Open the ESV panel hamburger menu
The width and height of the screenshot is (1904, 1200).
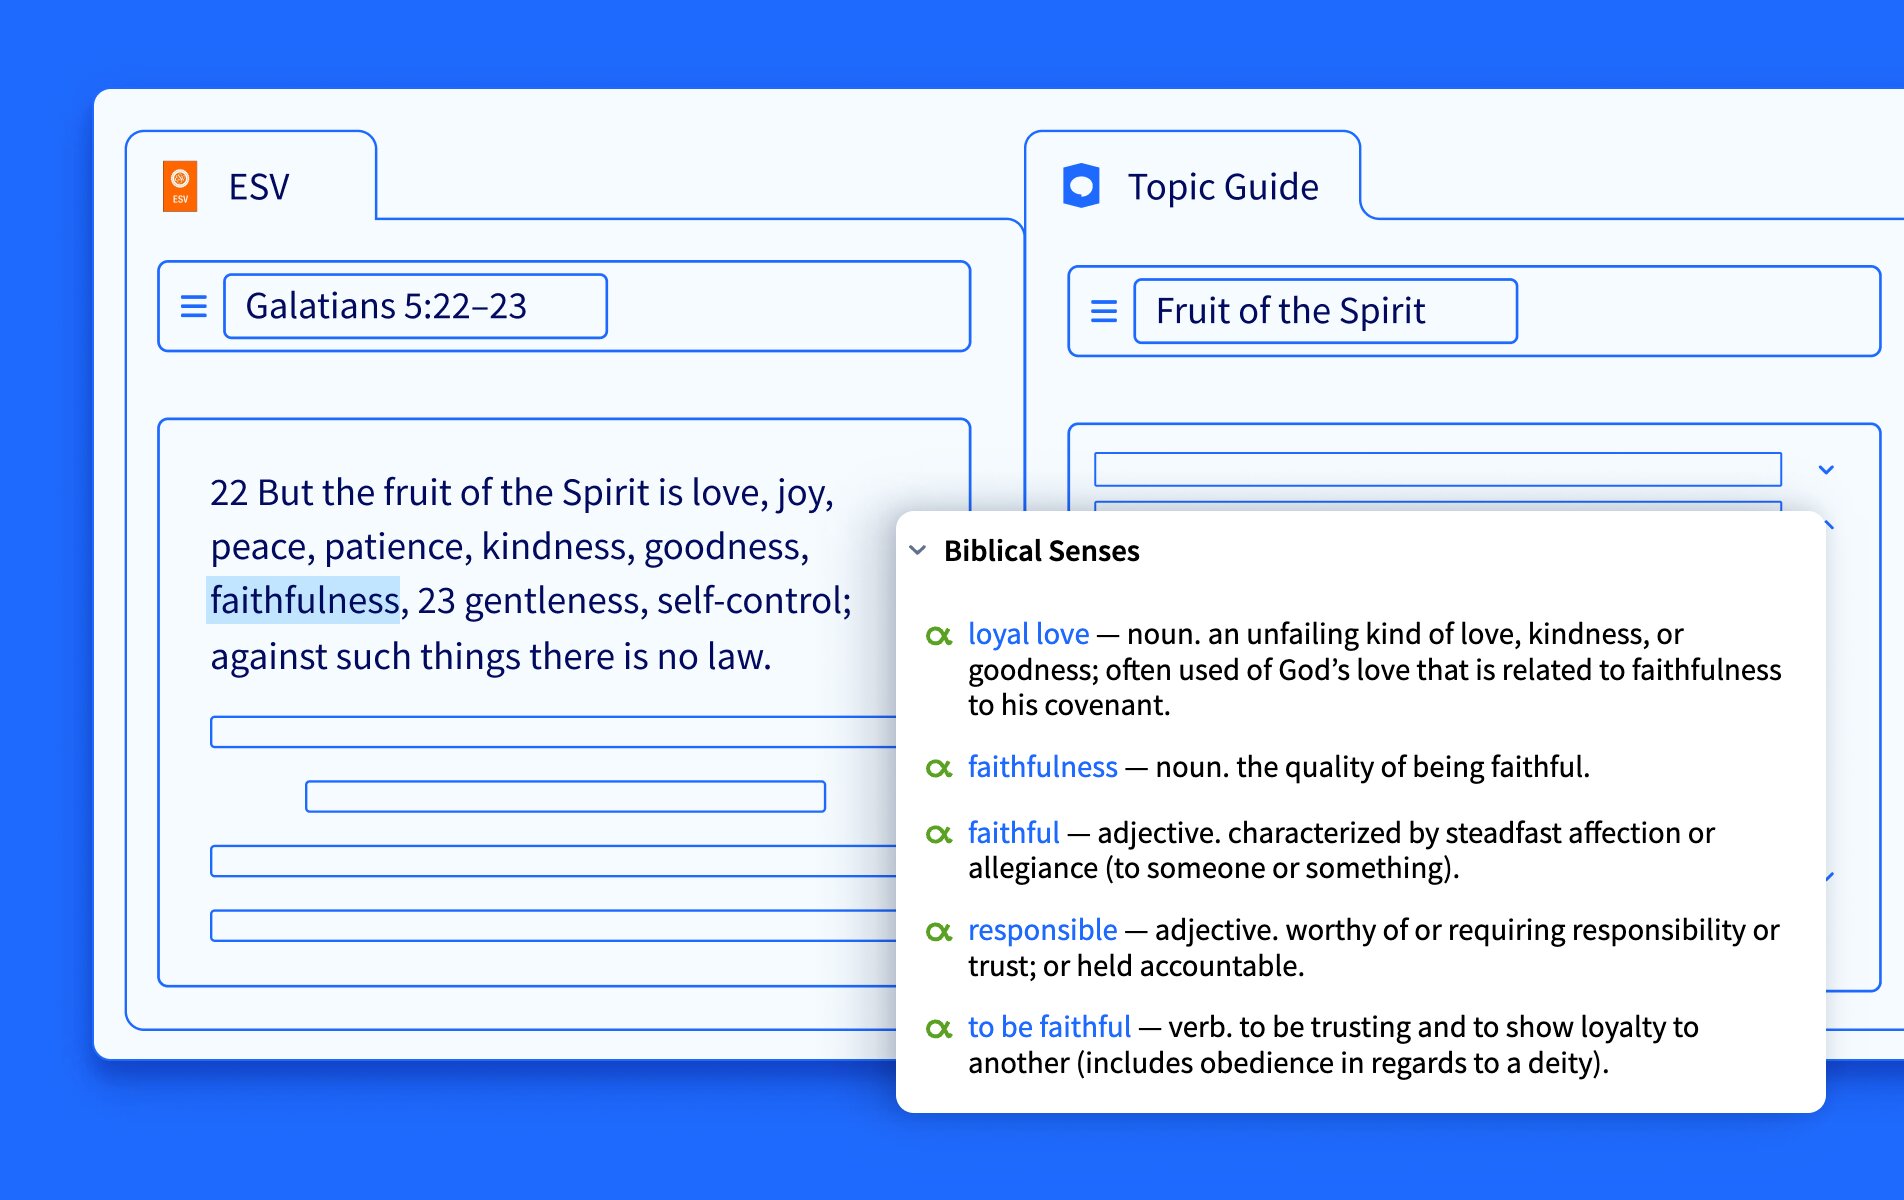(x=193, y=306)
